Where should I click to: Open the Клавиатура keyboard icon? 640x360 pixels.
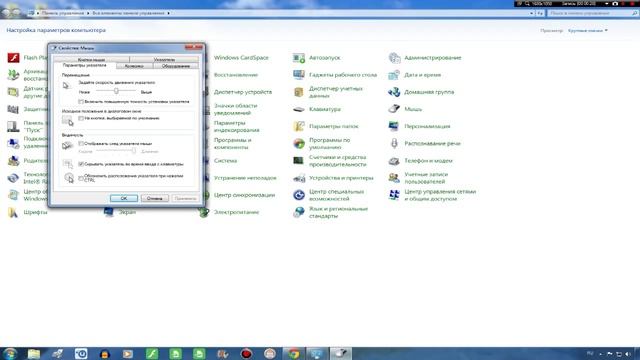pos(299,109)
